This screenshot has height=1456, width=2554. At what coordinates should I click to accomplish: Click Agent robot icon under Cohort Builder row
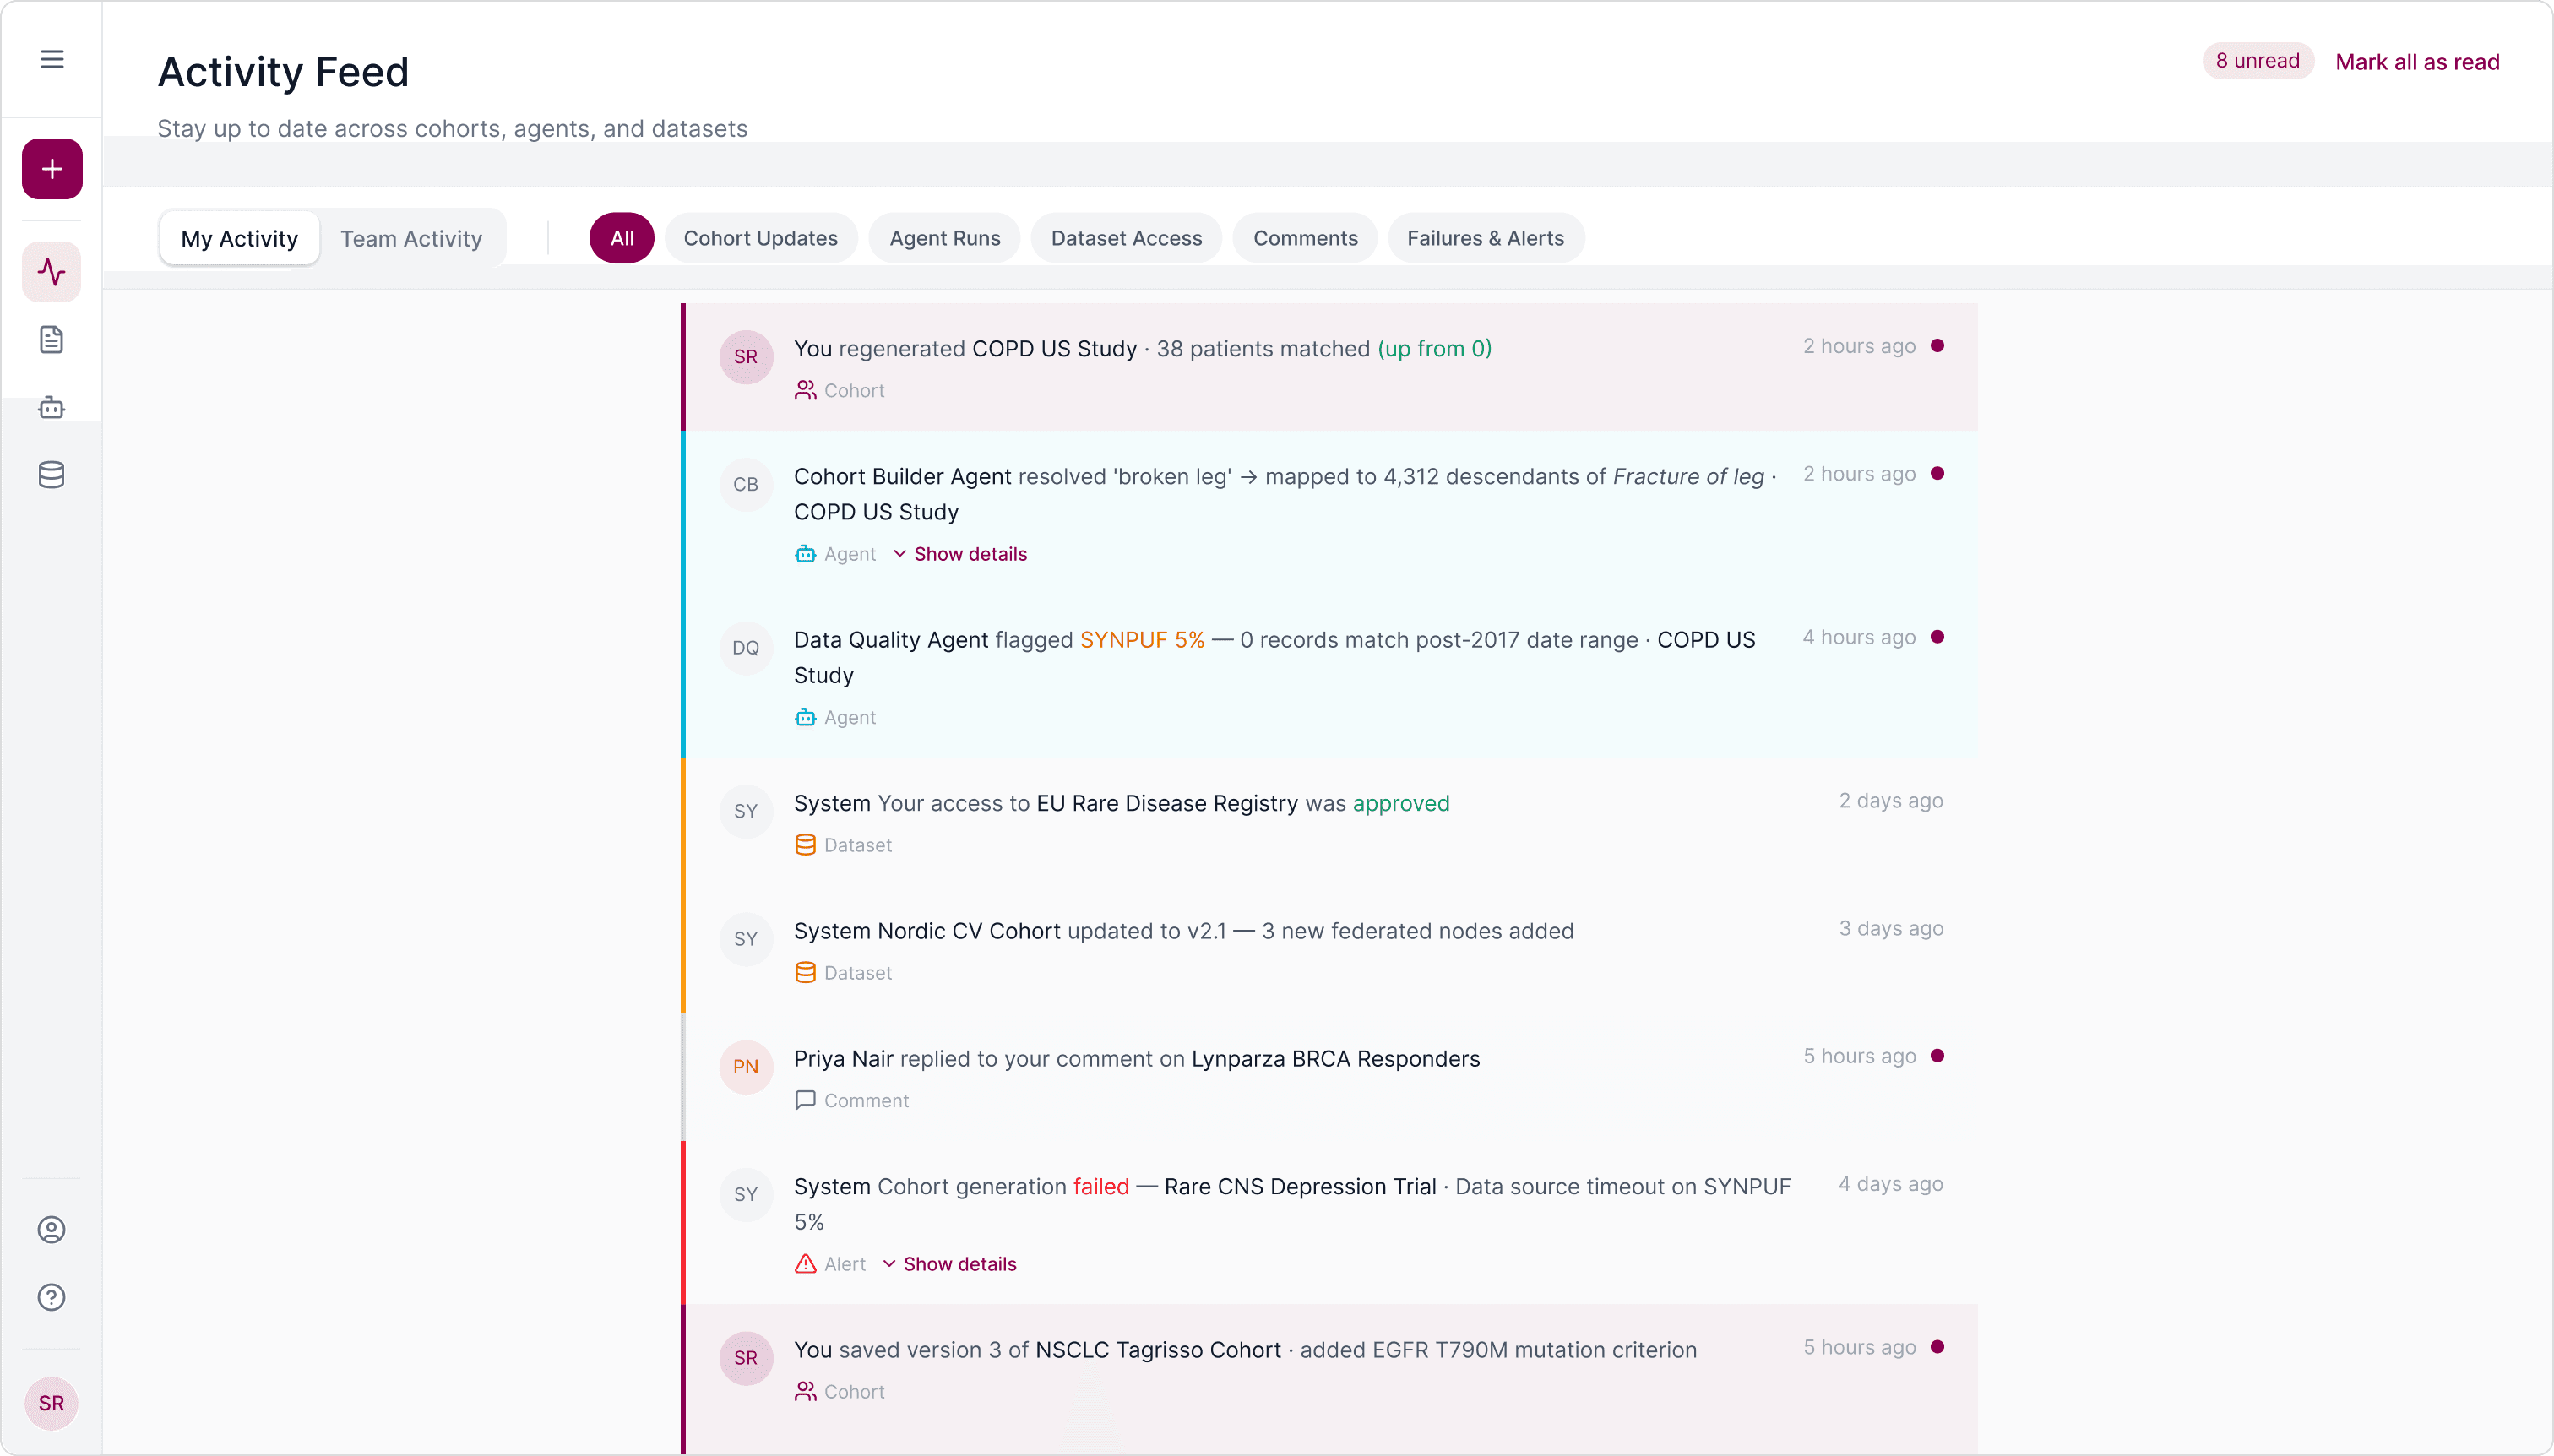[805, 554]
